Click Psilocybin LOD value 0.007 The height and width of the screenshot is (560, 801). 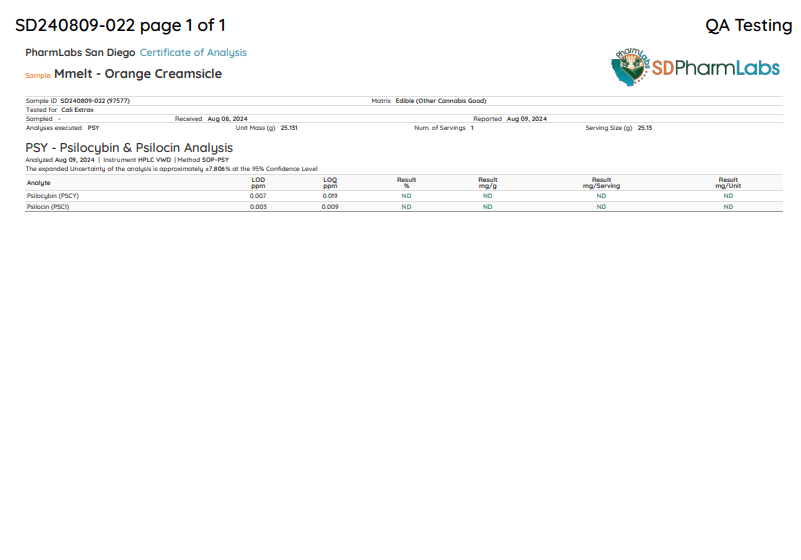(258, 196)
